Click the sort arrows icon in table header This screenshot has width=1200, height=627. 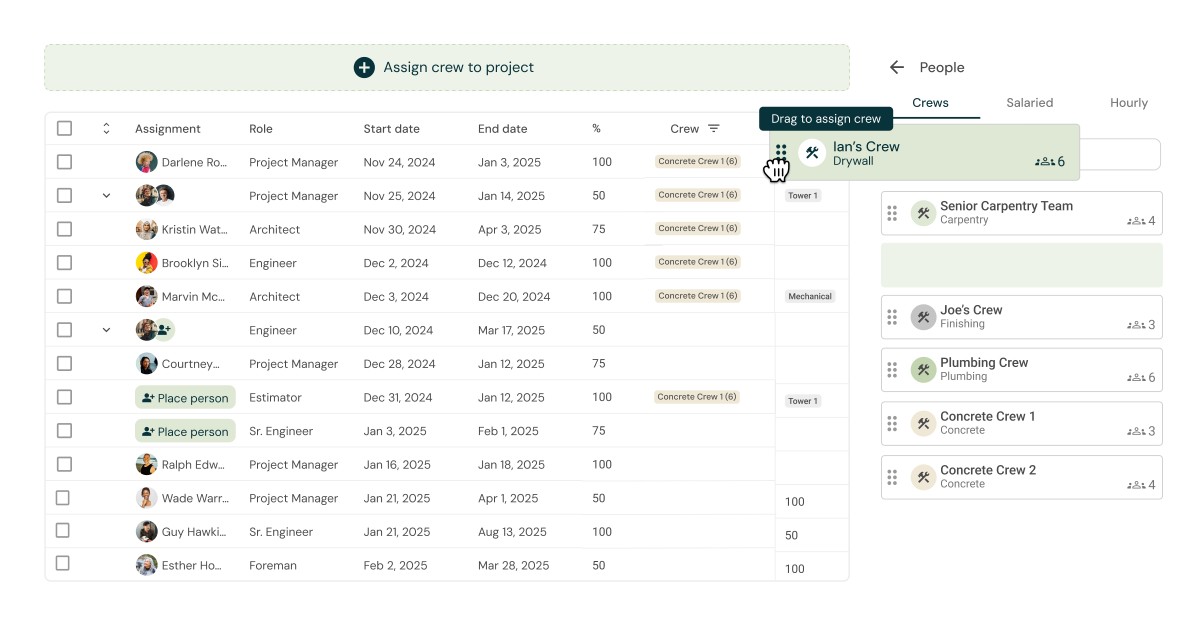pos(106,128)
